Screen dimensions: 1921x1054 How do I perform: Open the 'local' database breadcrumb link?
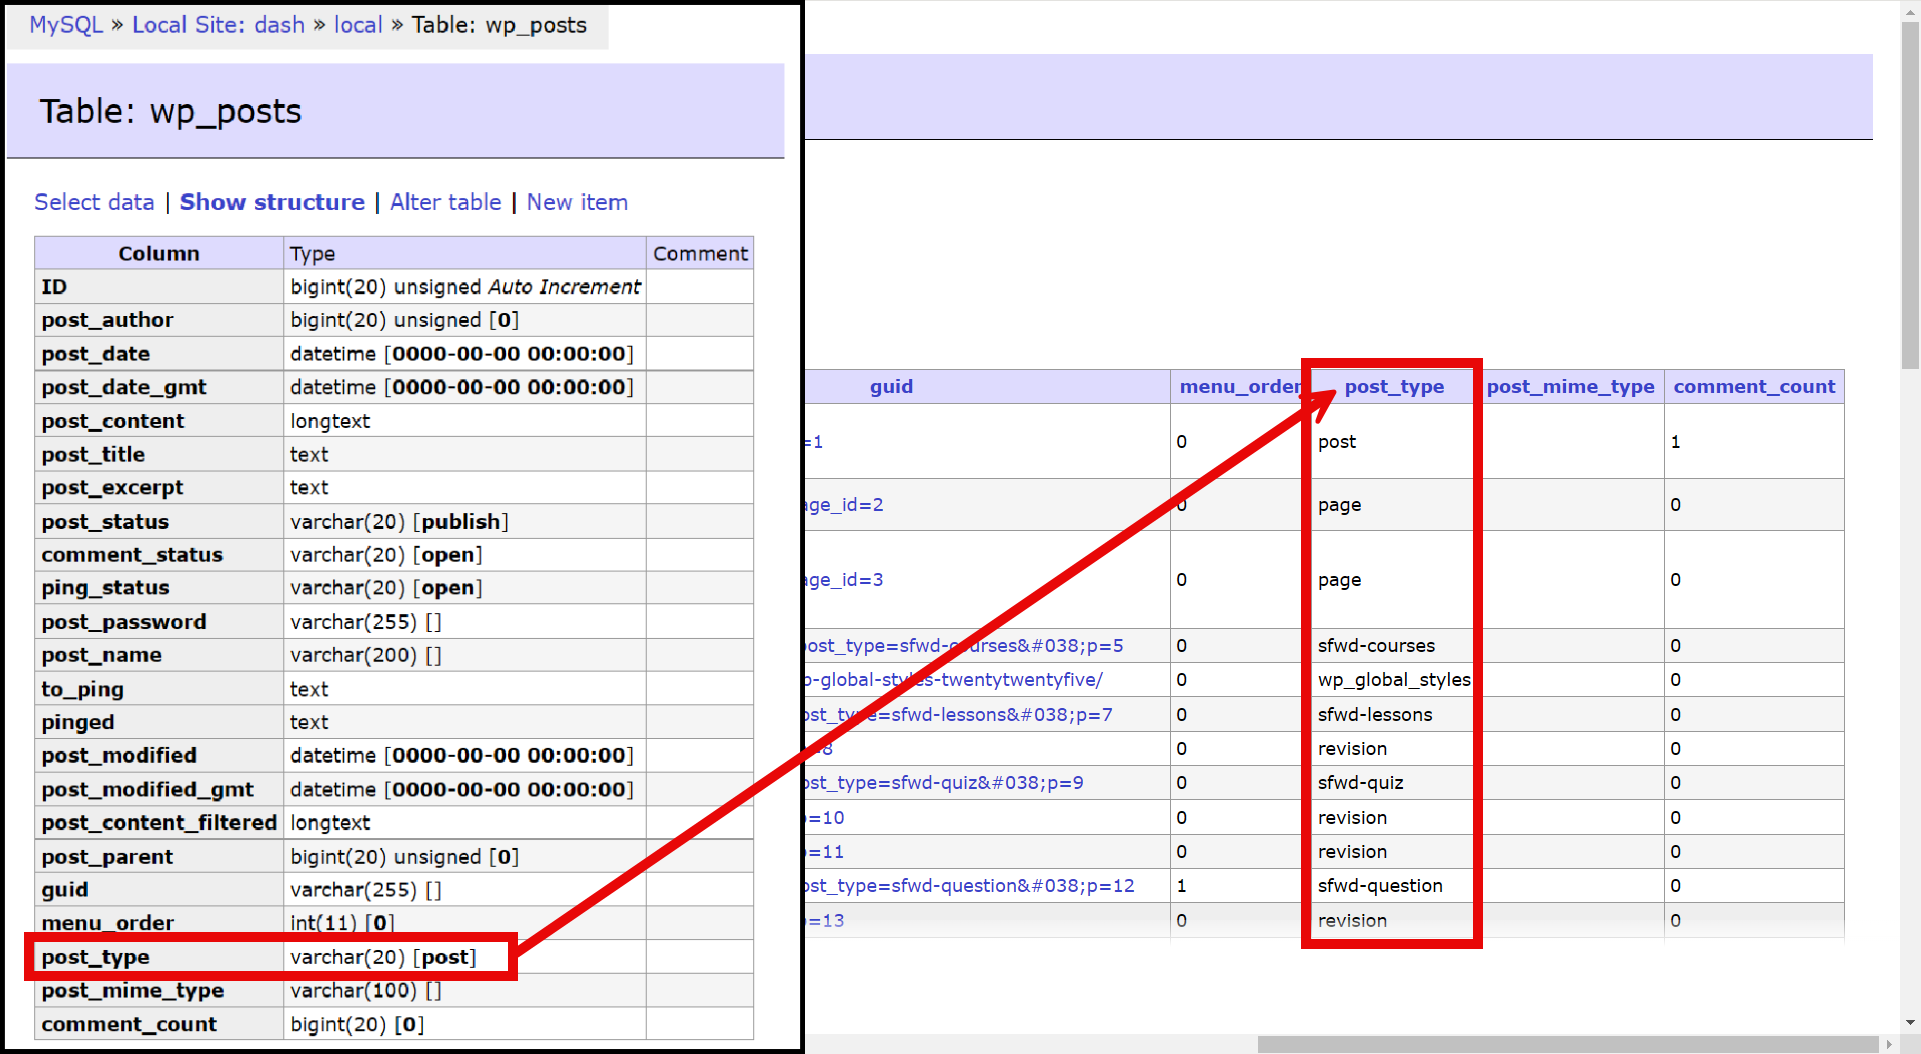[358, 25]
